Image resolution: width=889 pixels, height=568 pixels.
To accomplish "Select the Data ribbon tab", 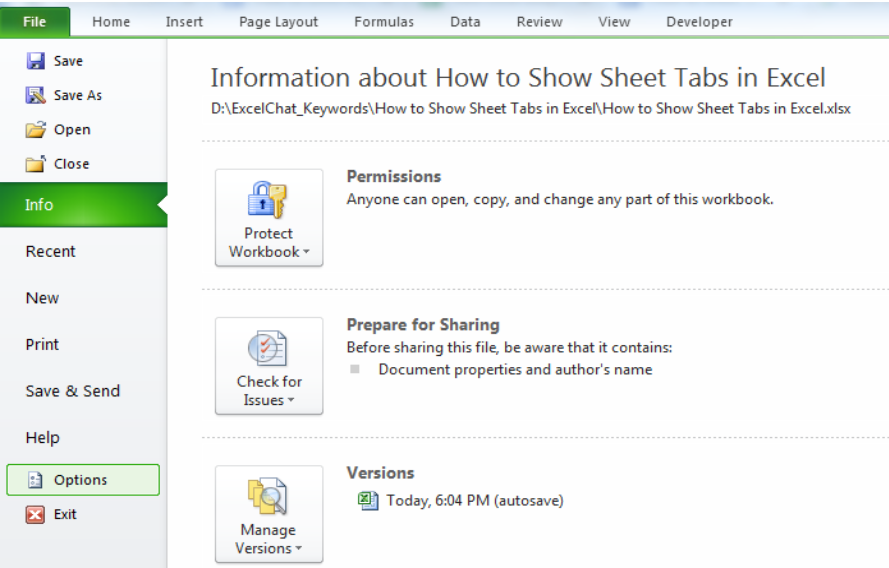I will coord(465,22).
